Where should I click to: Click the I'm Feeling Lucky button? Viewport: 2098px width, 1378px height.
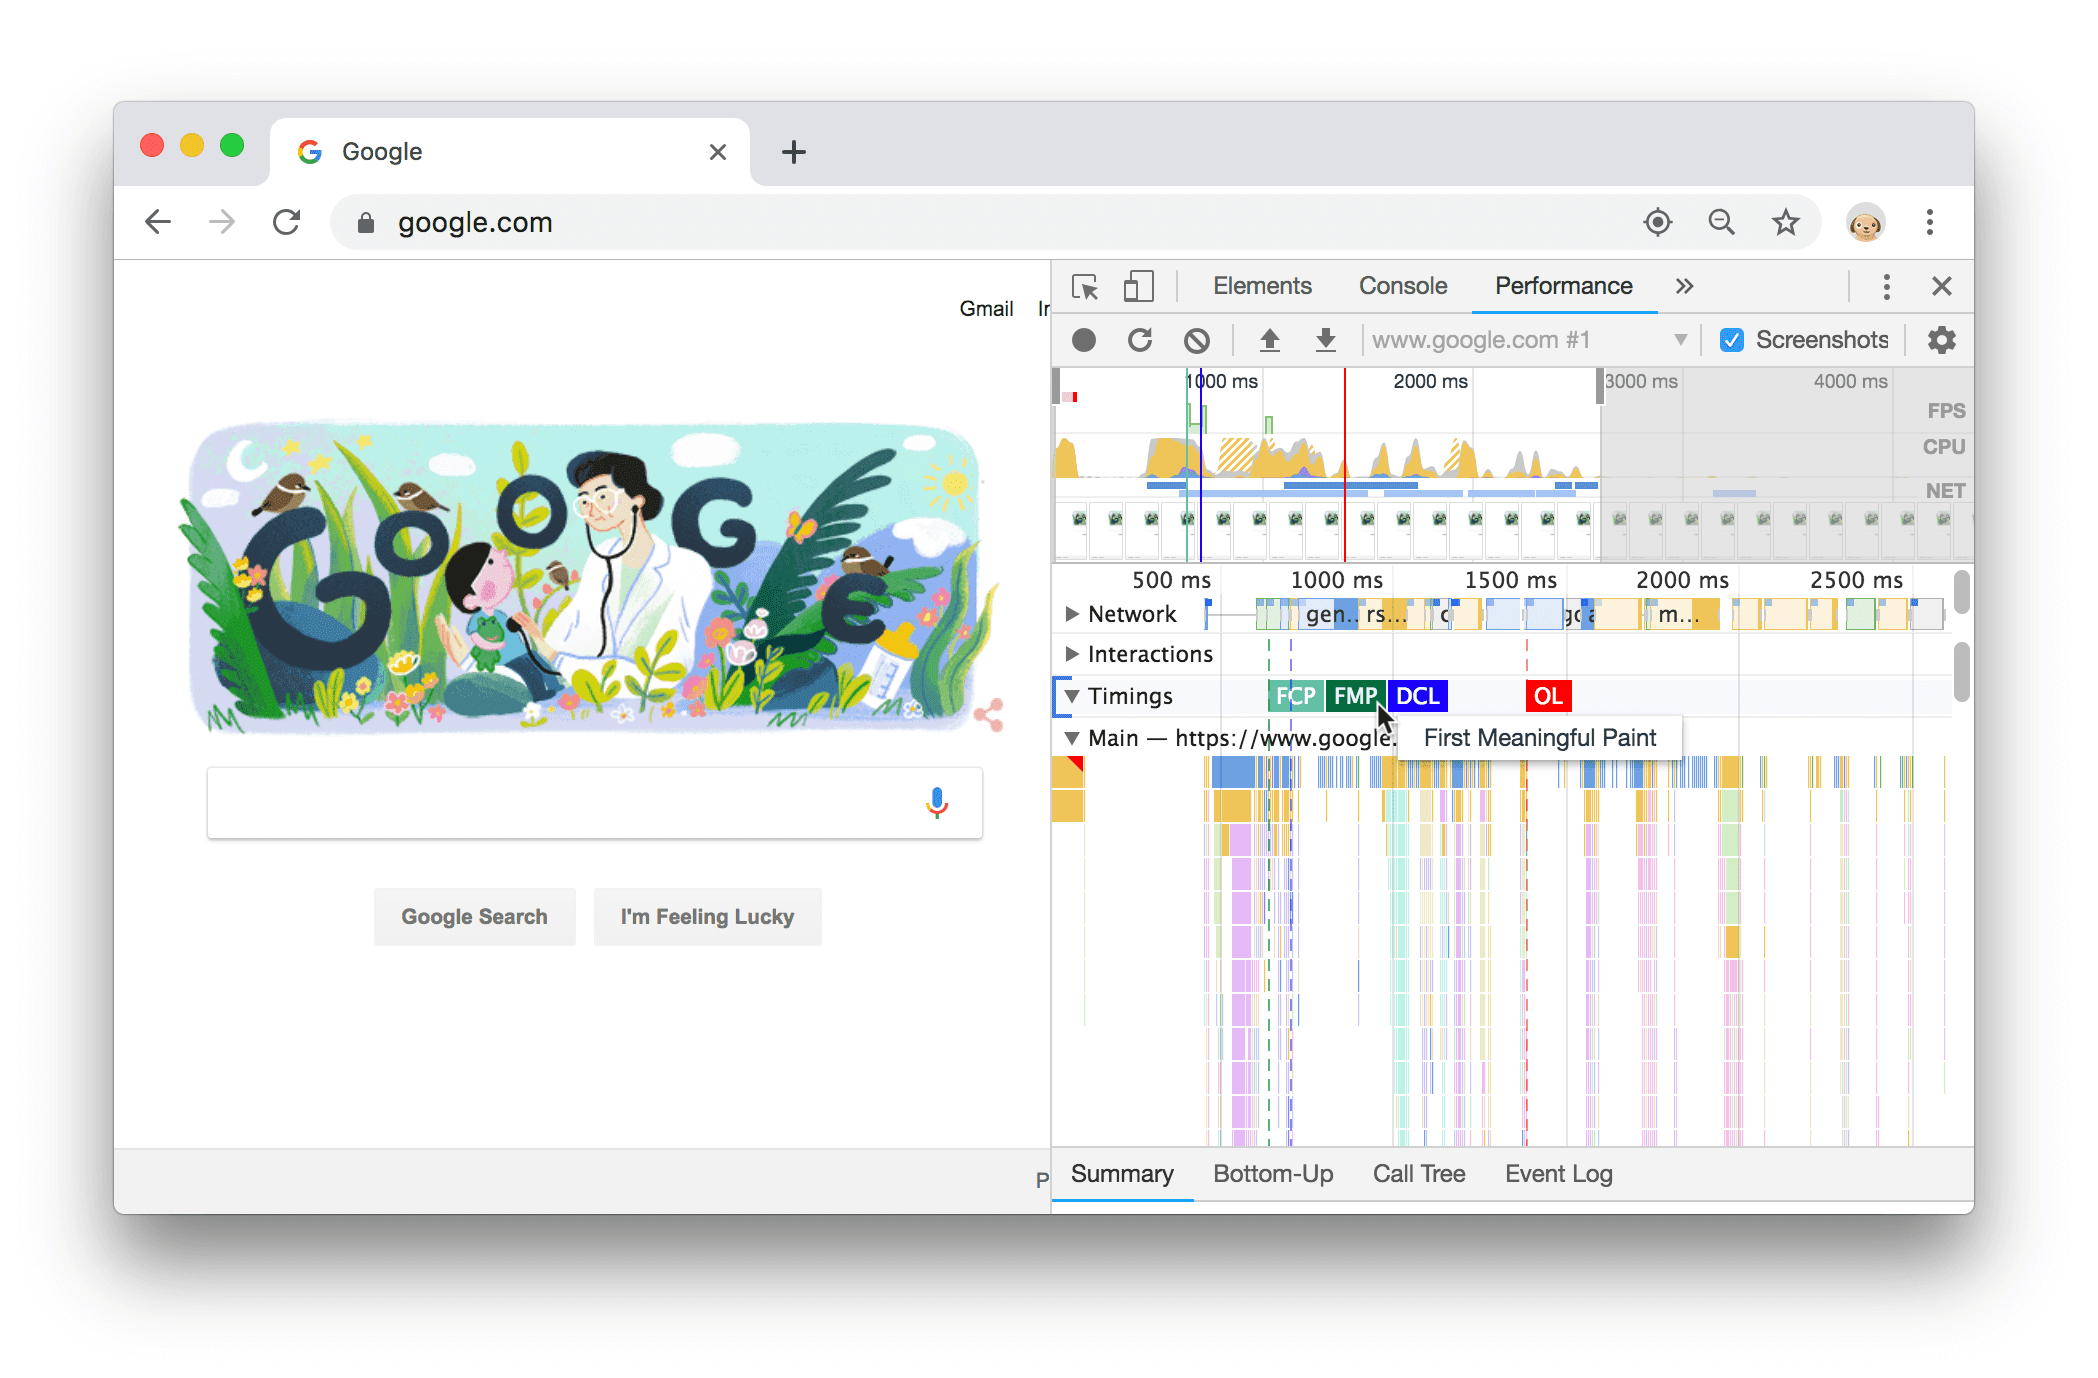(x=704, y=918)
